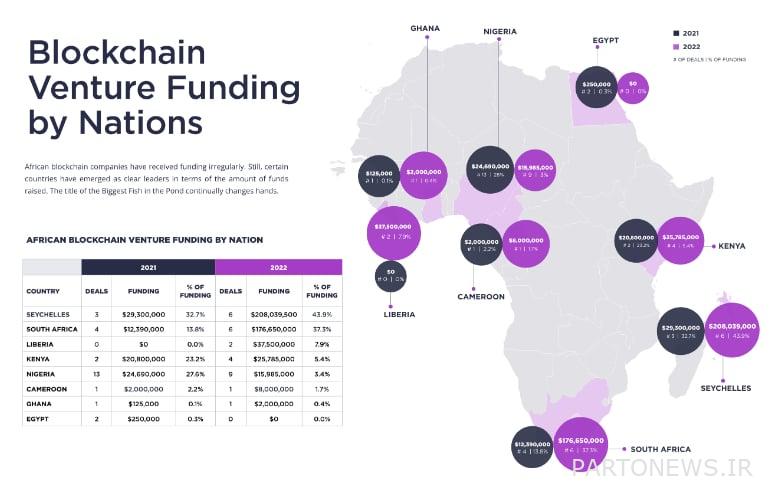Click the dark 2021 legend square

[676, 33]
